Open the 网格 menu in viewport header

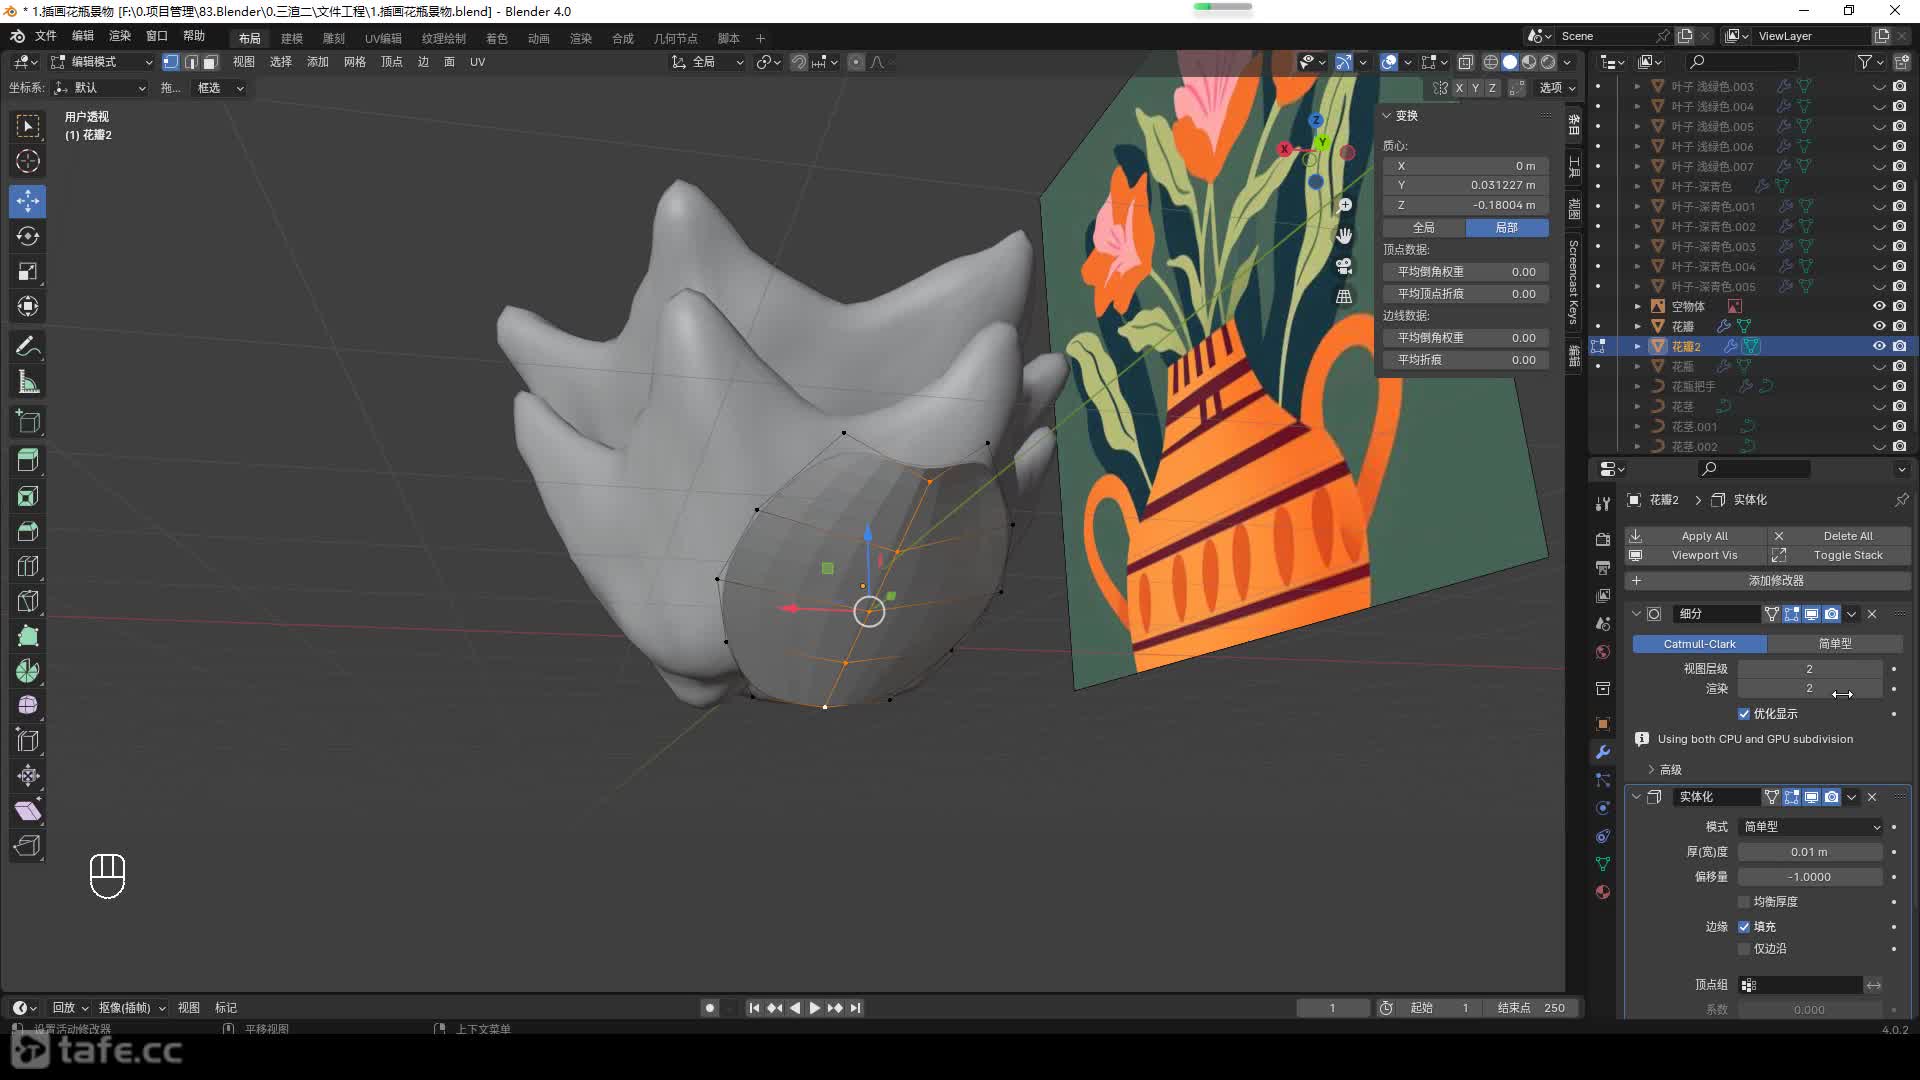(354, 62)
